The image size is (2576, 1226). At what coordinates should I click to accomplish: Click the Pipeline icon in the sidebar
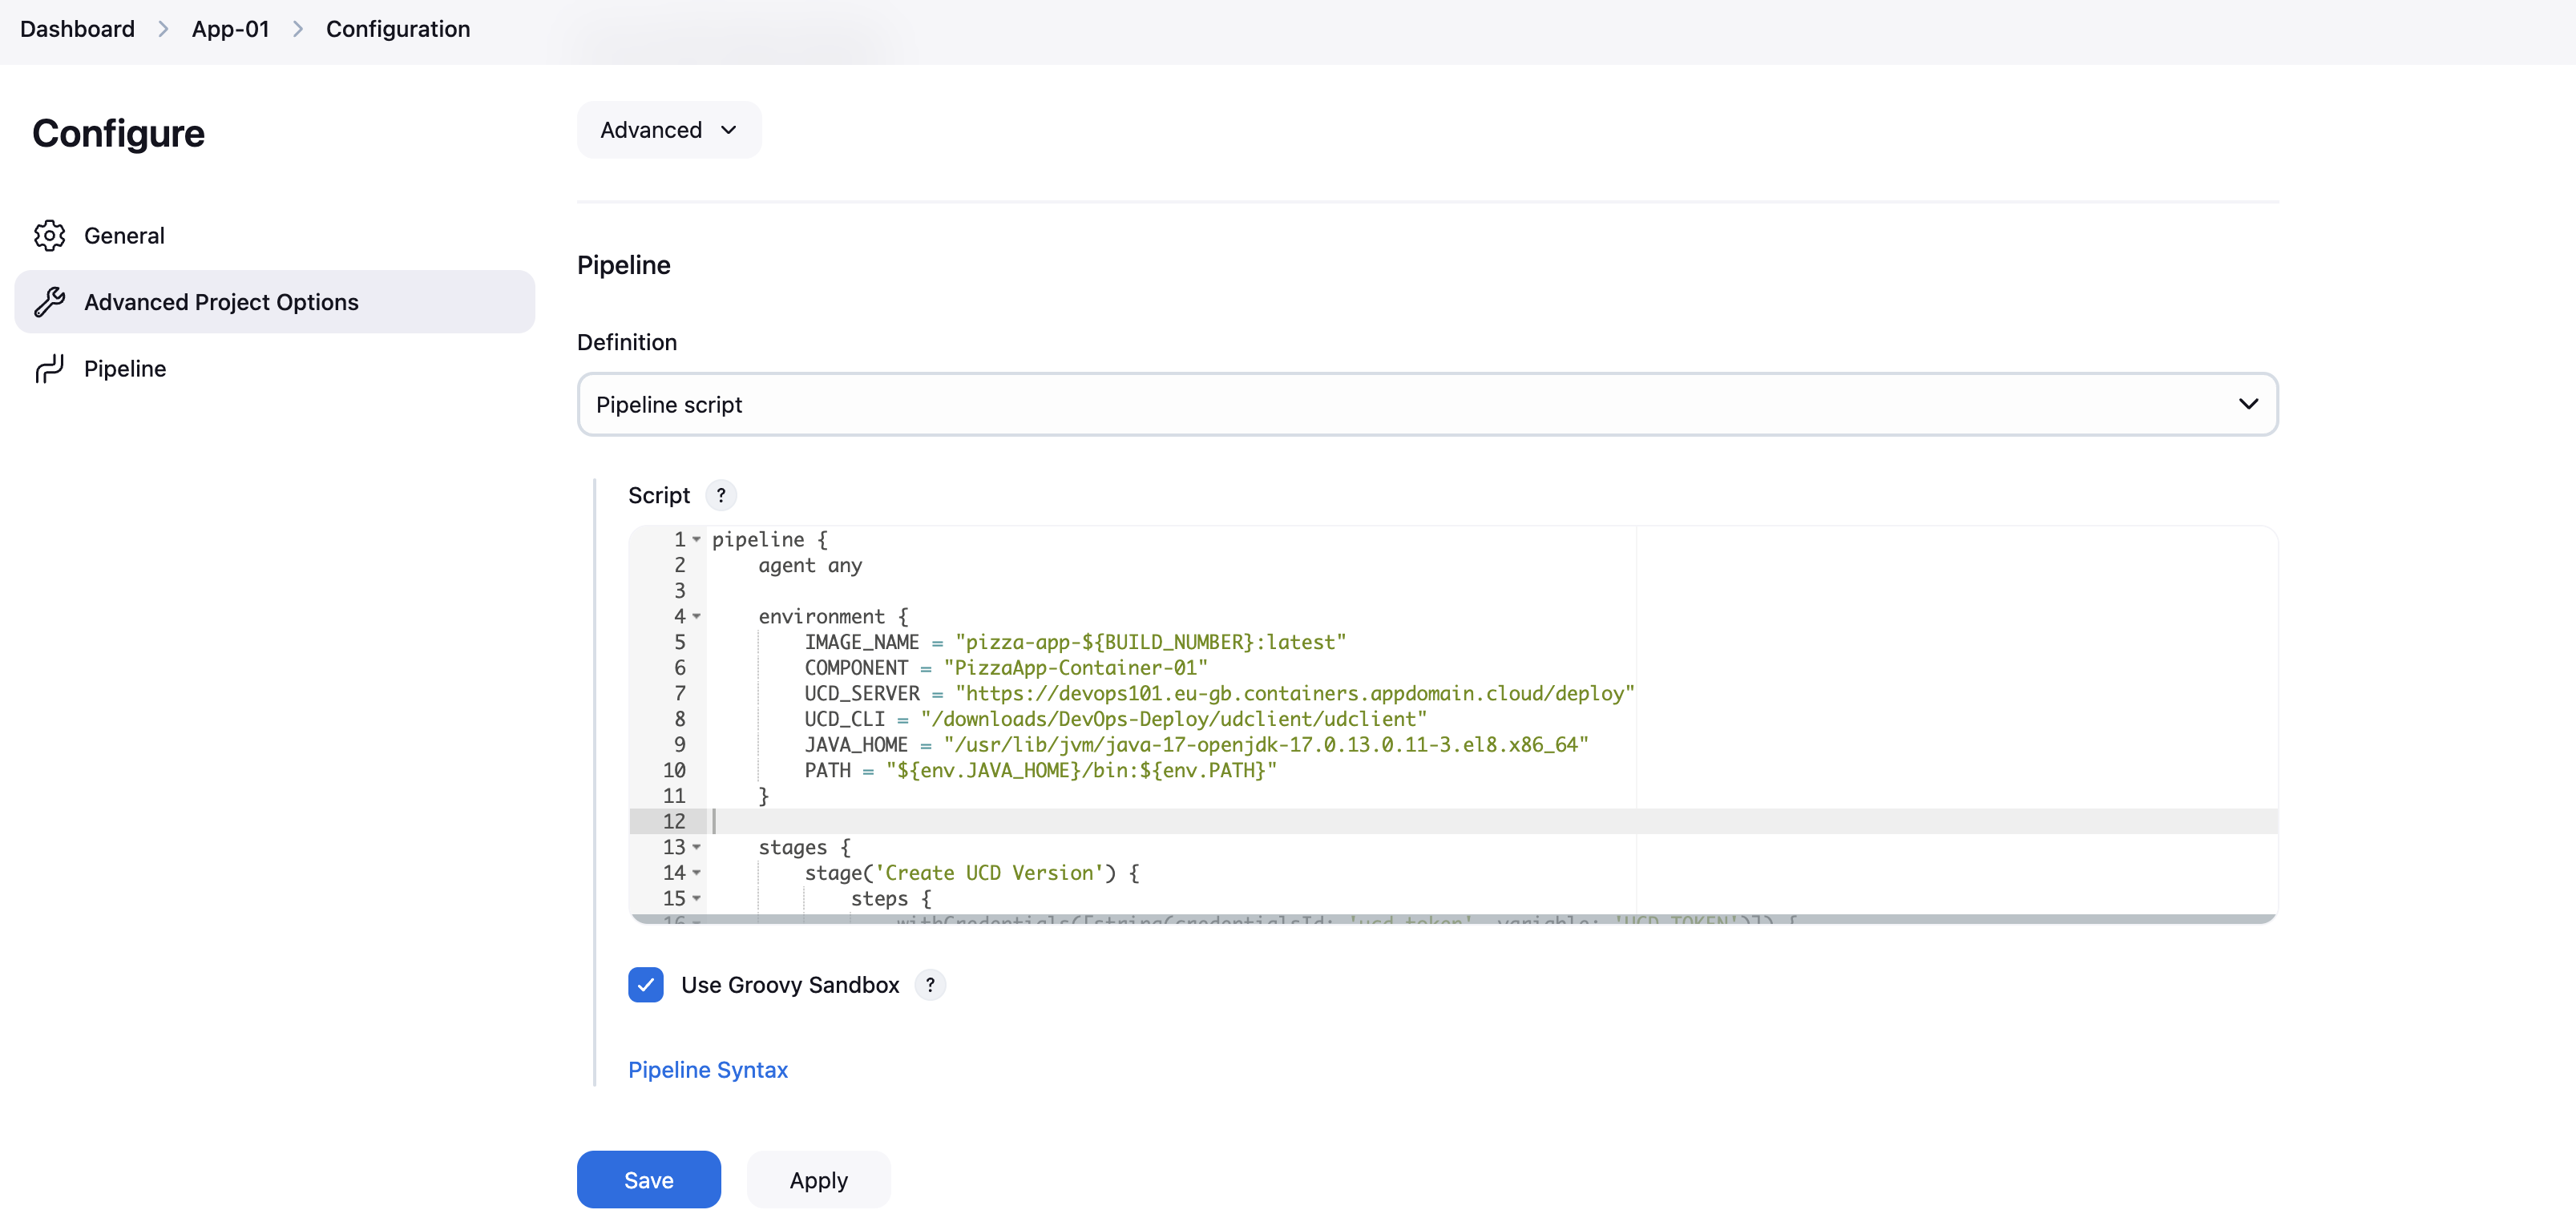(49, 369)
